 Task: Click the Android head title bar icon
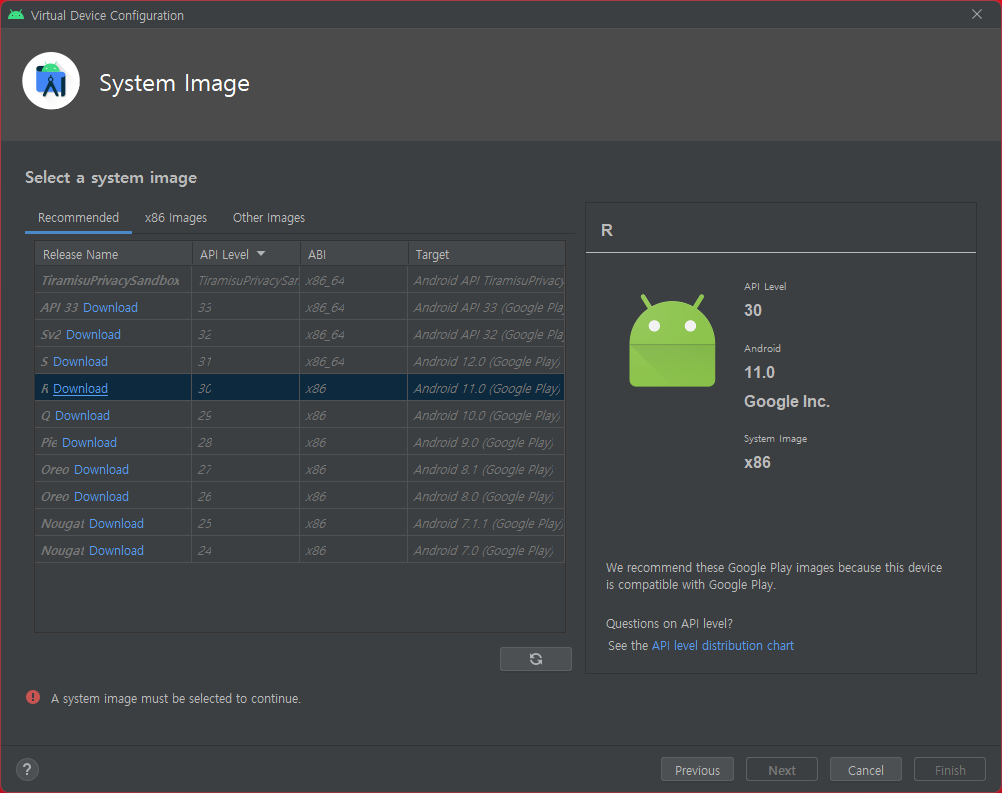pos(15,15)
